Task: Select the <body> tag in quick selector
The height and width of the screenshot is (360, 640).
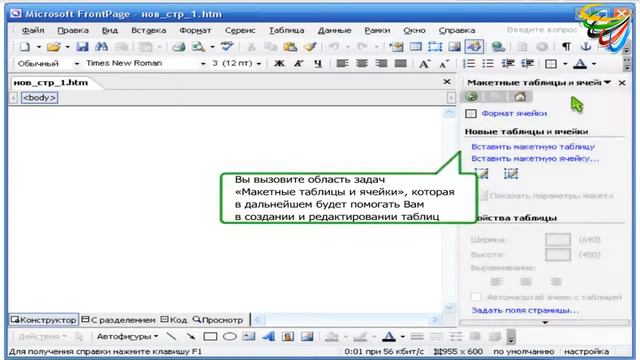Action: click(x=40, y=98)
